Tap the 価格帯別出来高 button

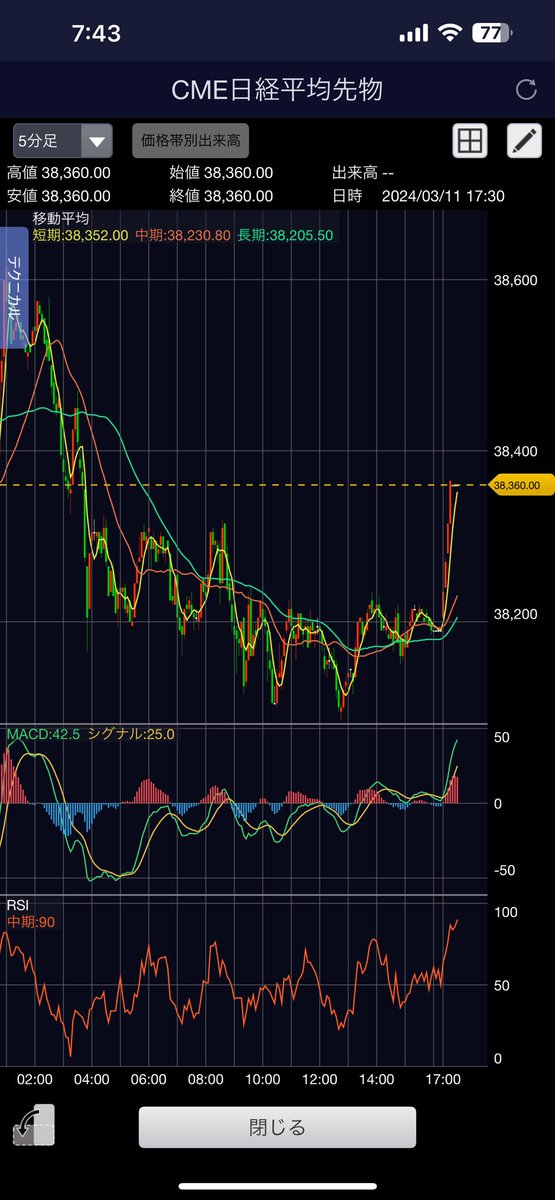click(190, 141)
